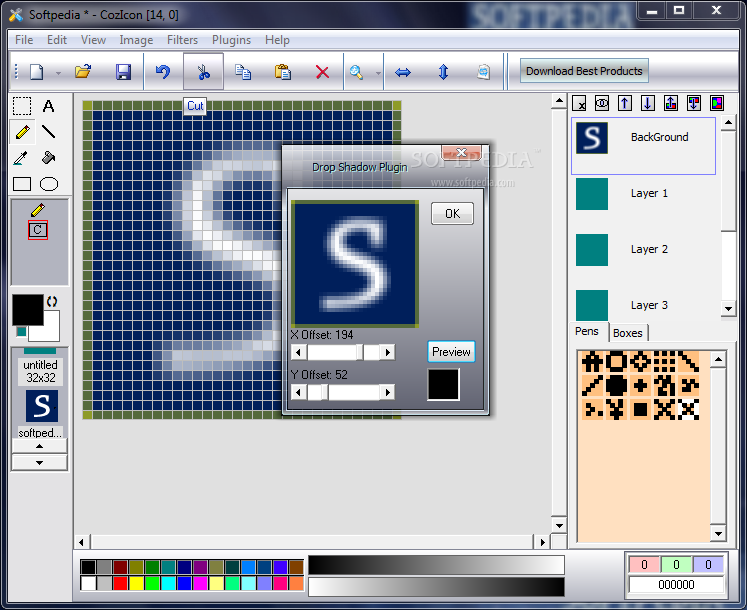Click the hex color value field

click(x=676, y=585)
